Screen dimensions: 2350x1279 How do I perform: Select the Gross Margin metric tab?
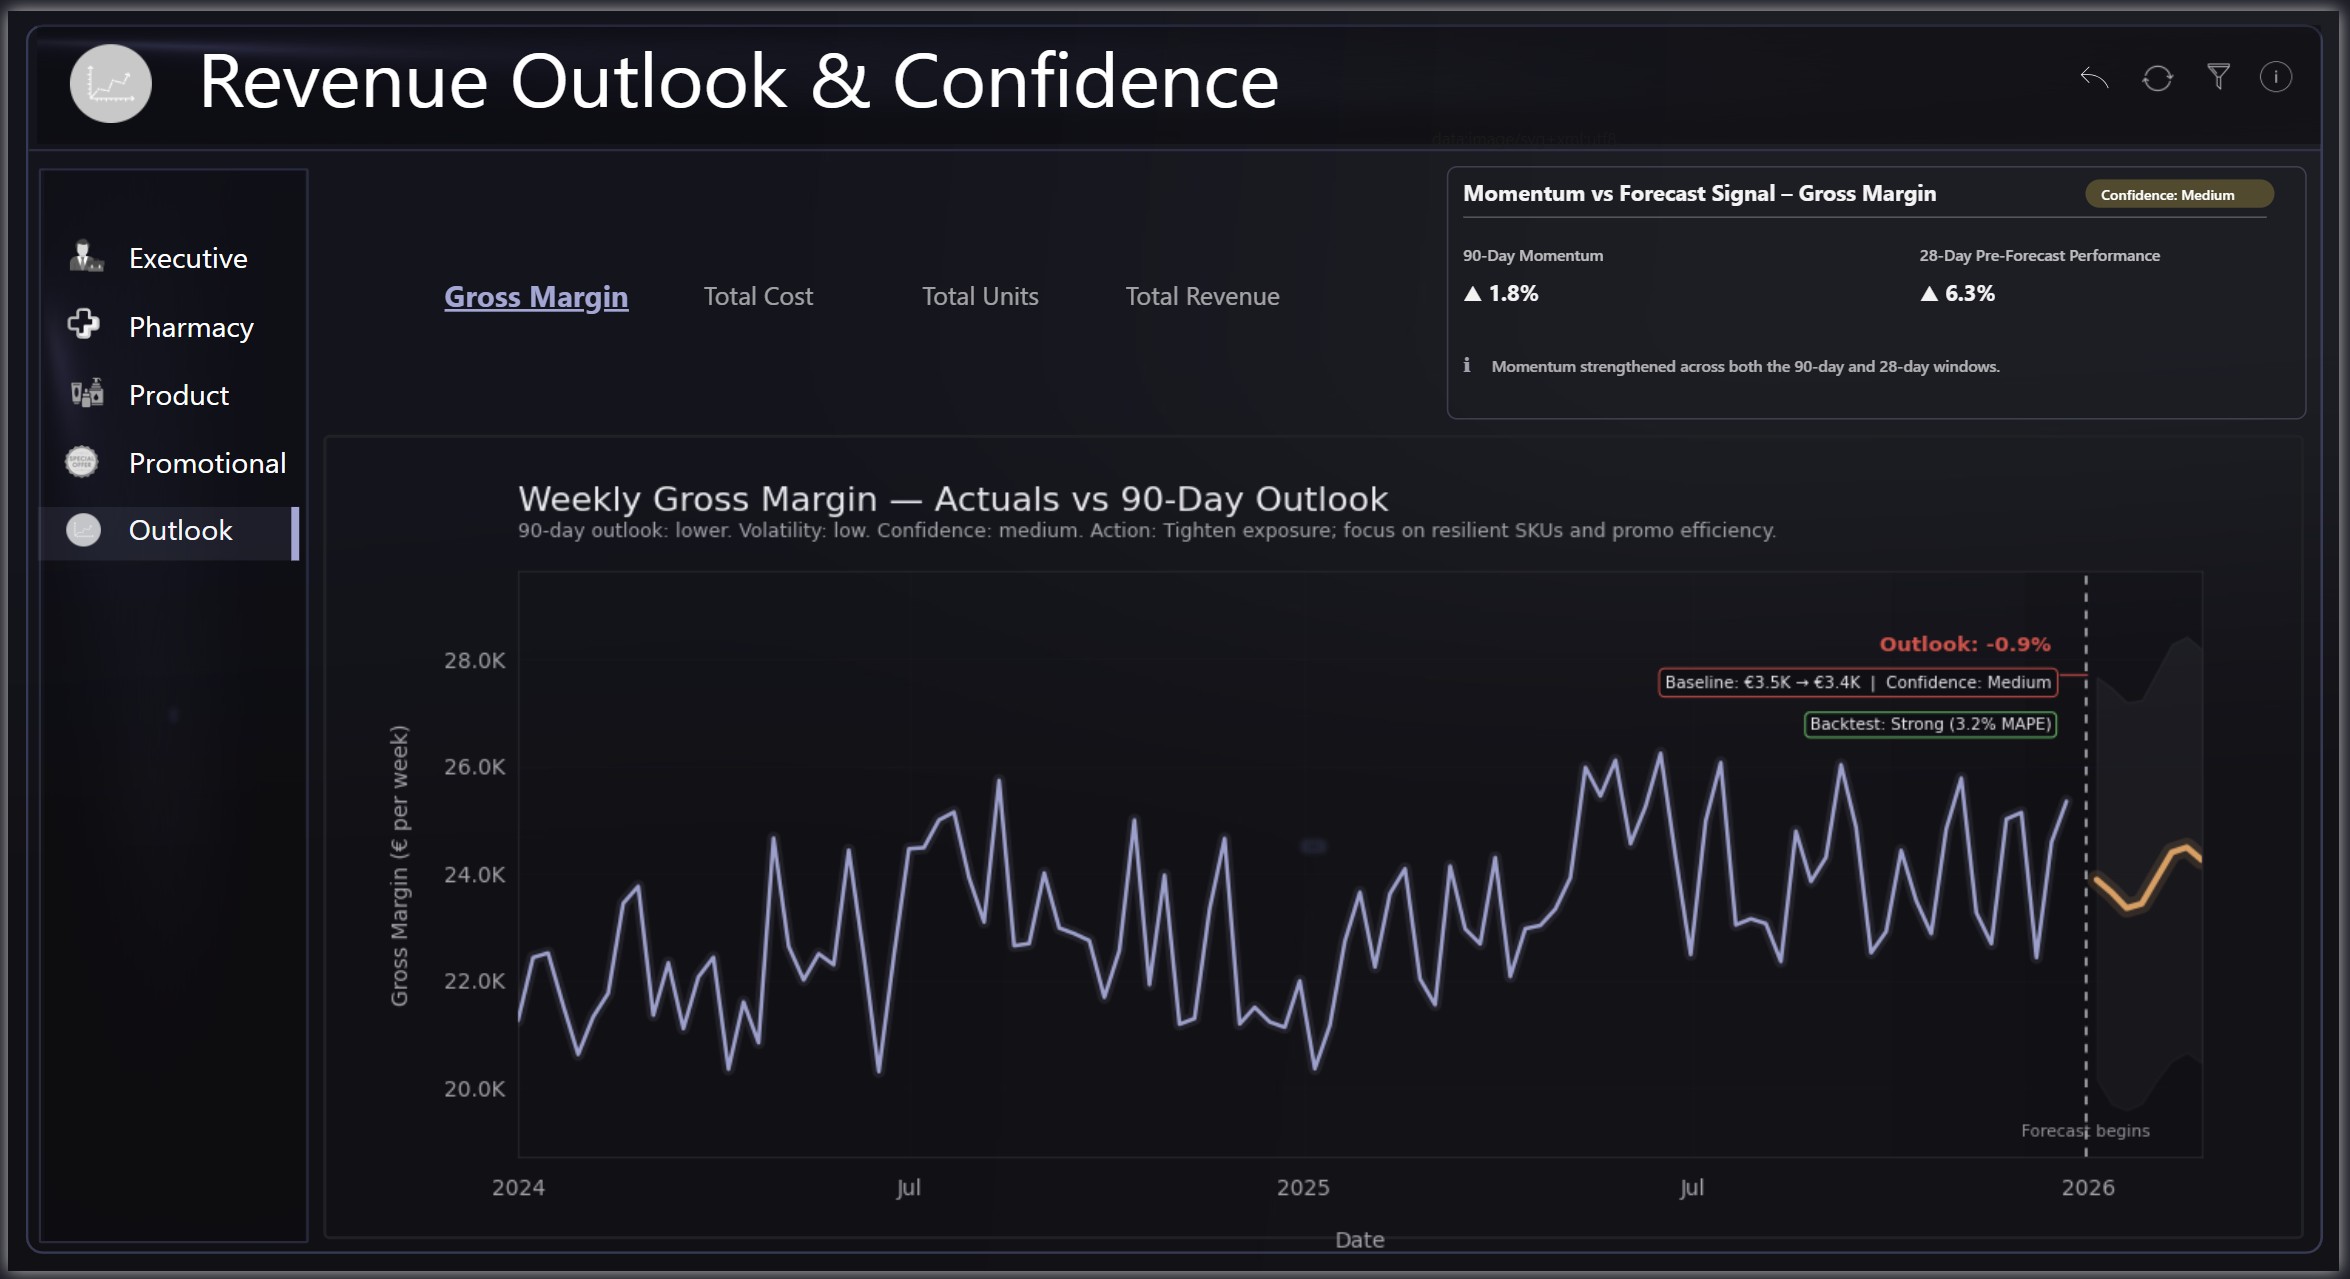[x=536, y=296]
